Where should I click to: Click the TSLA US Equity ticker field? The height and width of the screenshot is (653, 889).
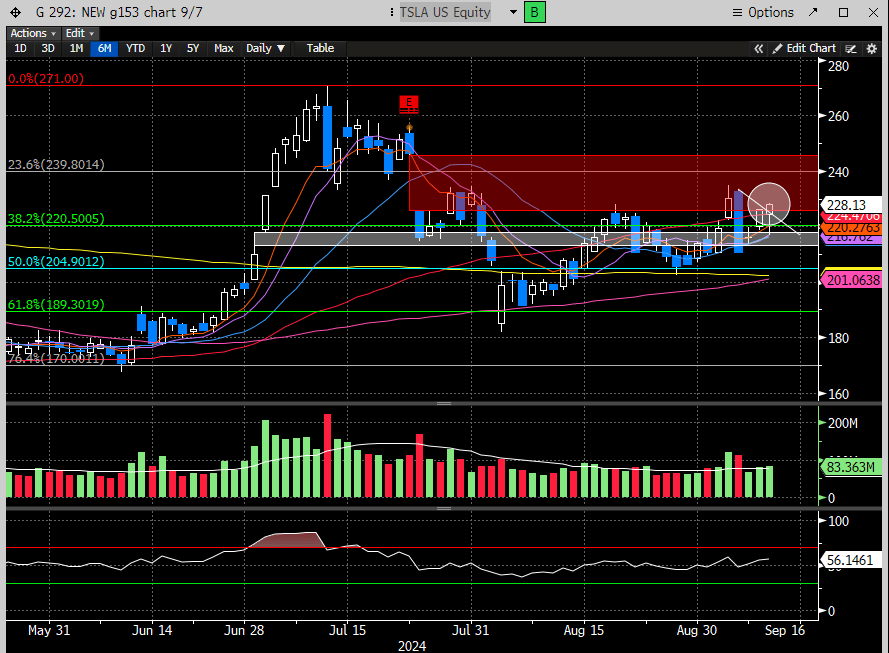point(445,12)
